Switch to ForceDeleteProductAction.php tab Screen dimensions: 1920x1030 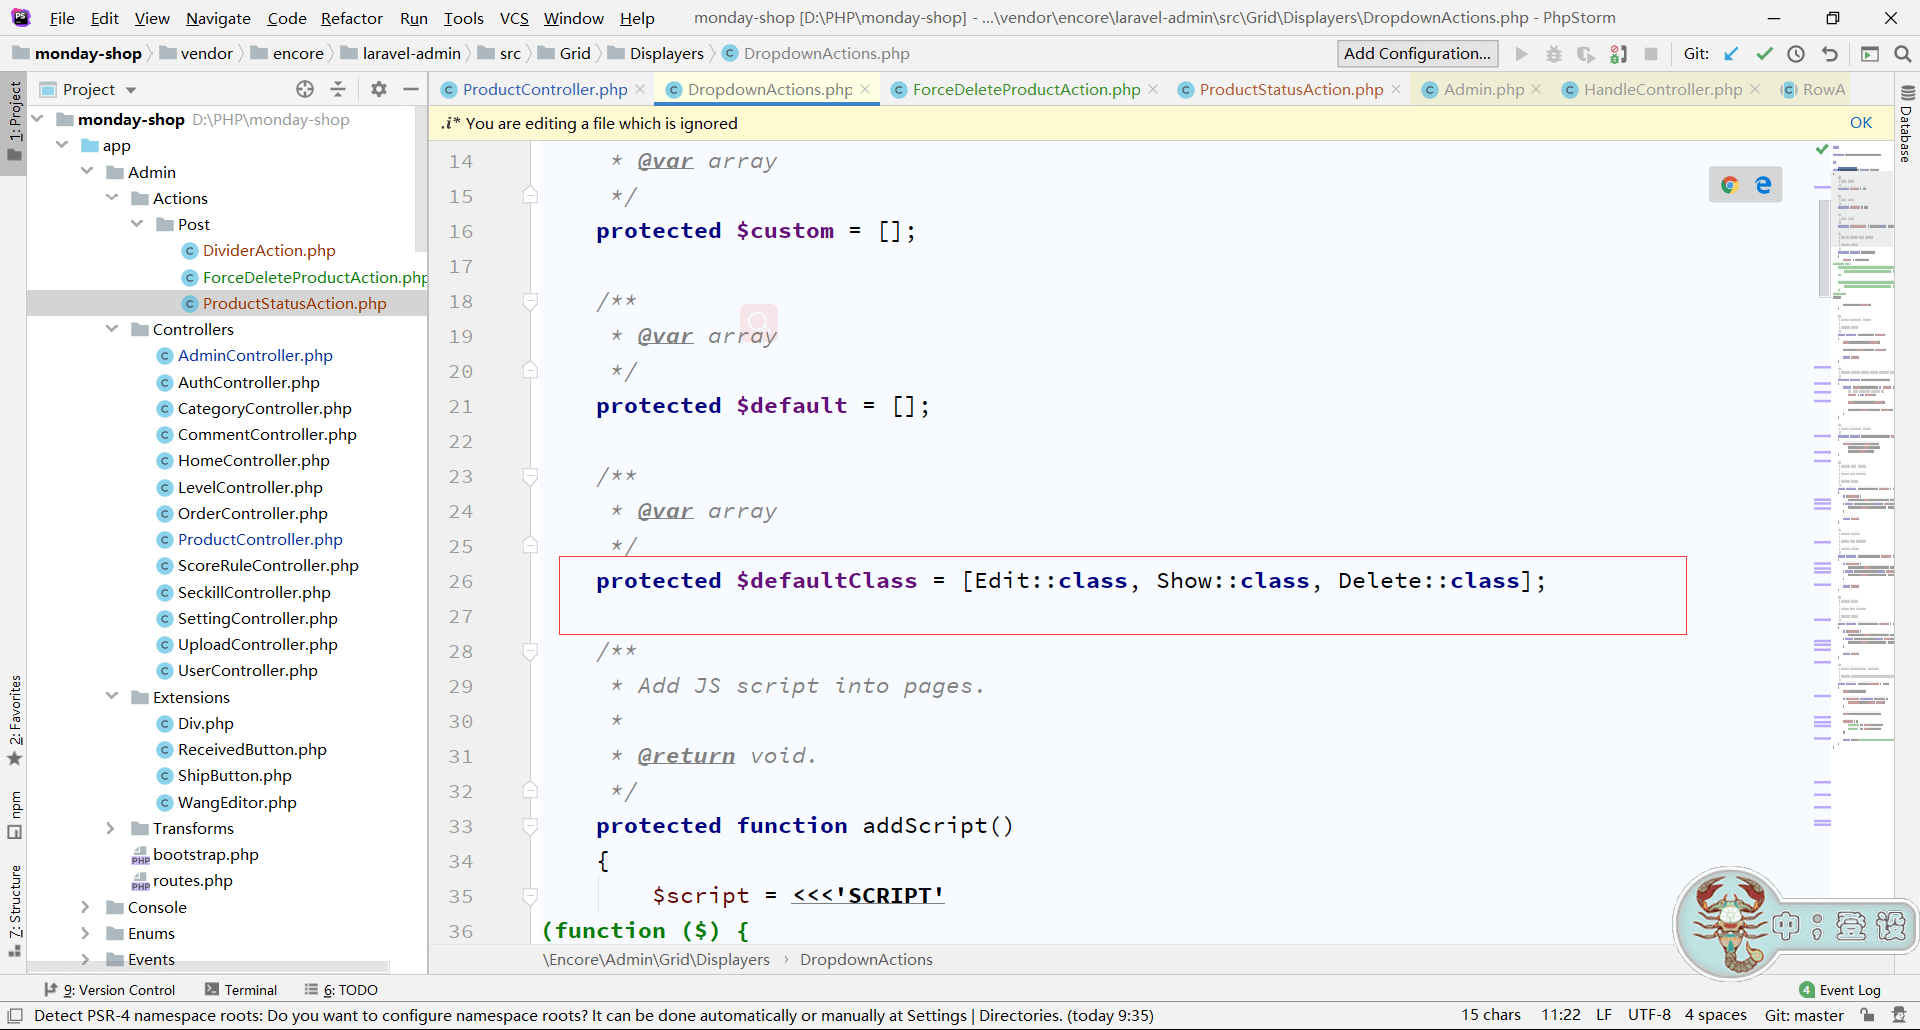1026,89
